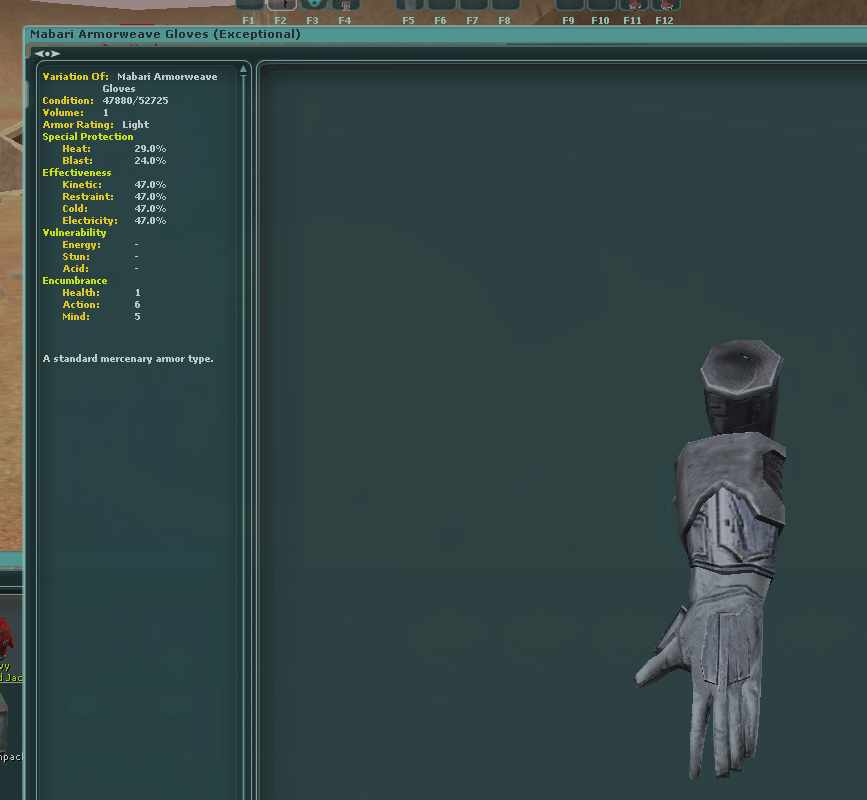The height and width of the screenshot is (800, 867).
Task: Select the "Cold:" label
Action: (75, 208)
